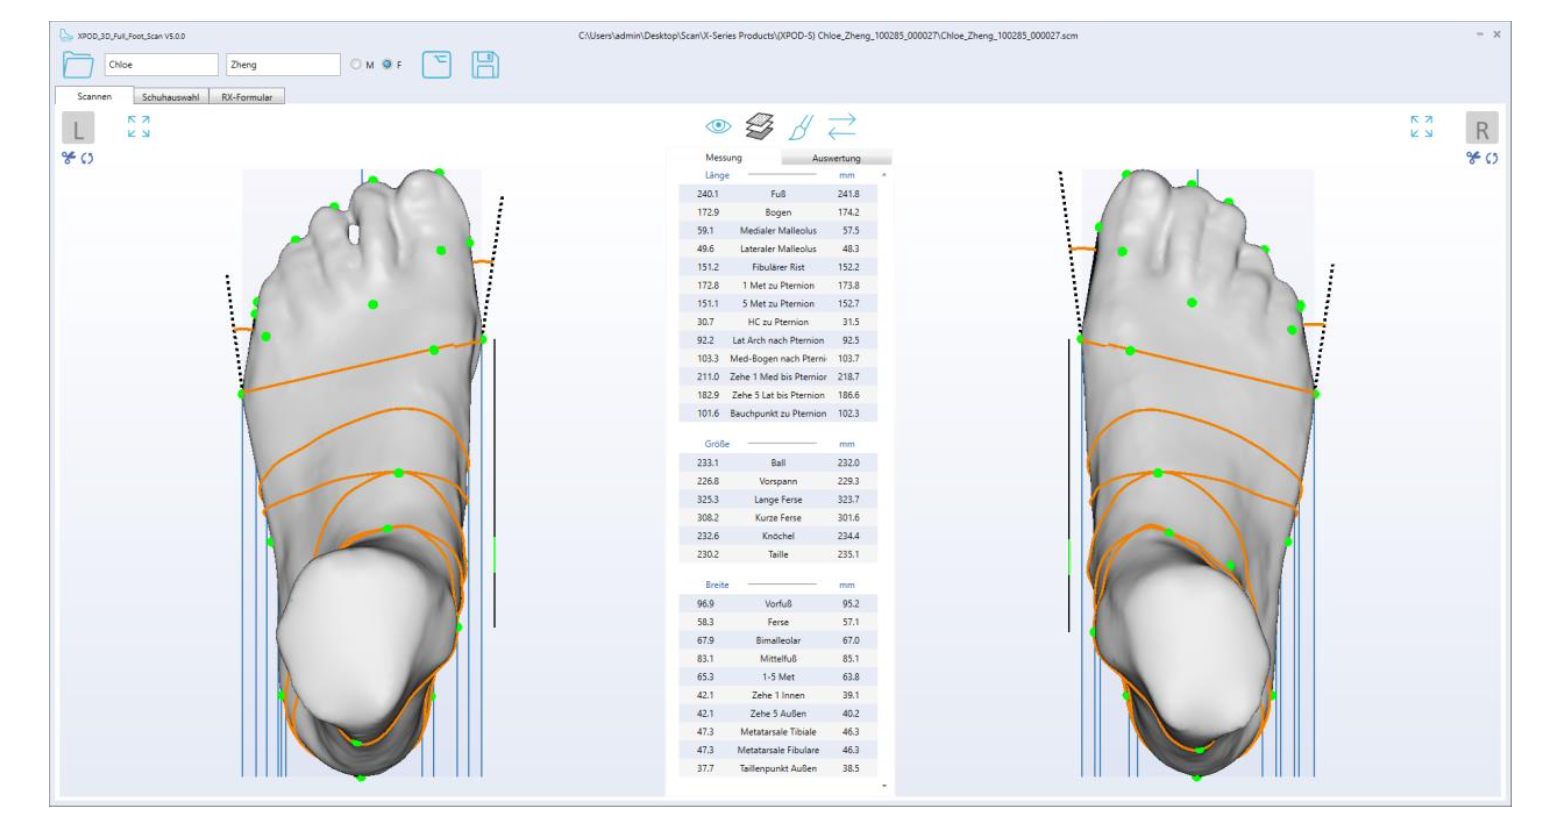1546x832 pixels.
Task: Expand the left foot view to fullscreen
Action: [139, 126]
